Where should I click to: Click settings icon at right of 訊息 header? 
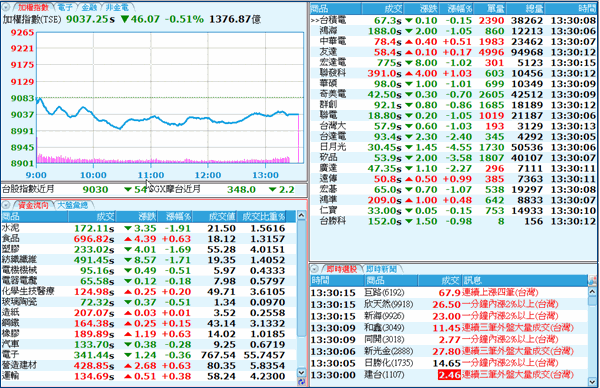pyautogui.click(x=592, y=280)
